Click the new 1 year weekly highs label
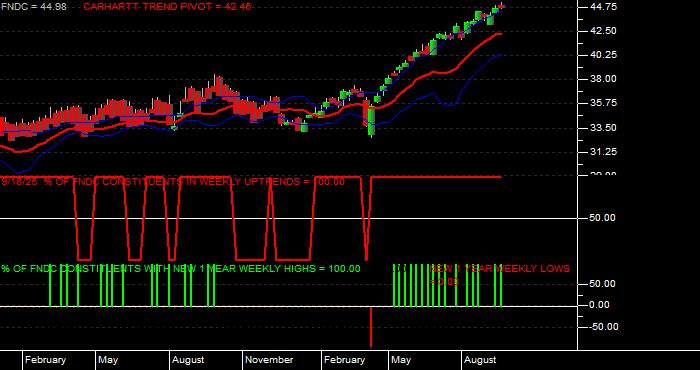Viewport: 700px width, 370px height. (x=180, y=269)
